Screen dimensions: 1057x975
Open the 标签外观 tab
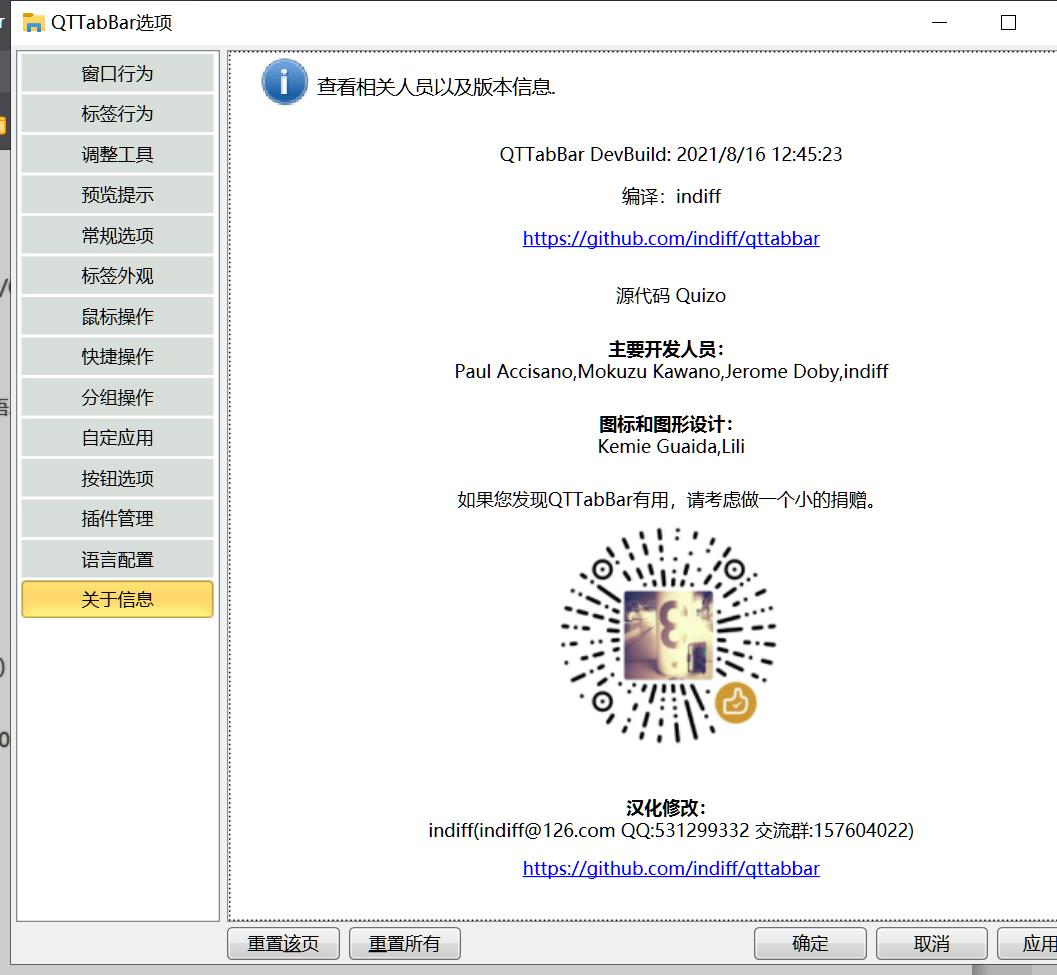click(x=117, y=276)
